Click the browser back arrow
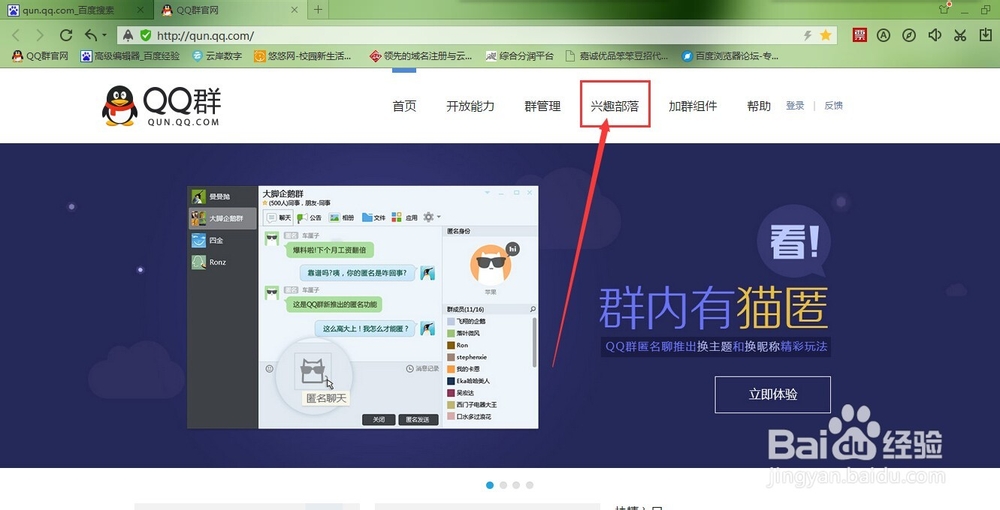 tap(16, 36)
